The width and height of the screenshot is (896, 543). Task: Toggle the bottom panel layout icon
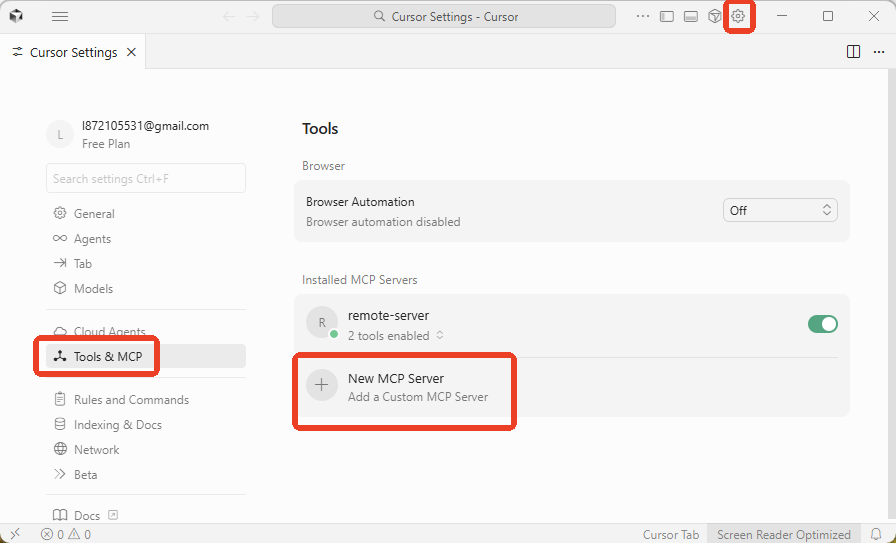(691, 17)
